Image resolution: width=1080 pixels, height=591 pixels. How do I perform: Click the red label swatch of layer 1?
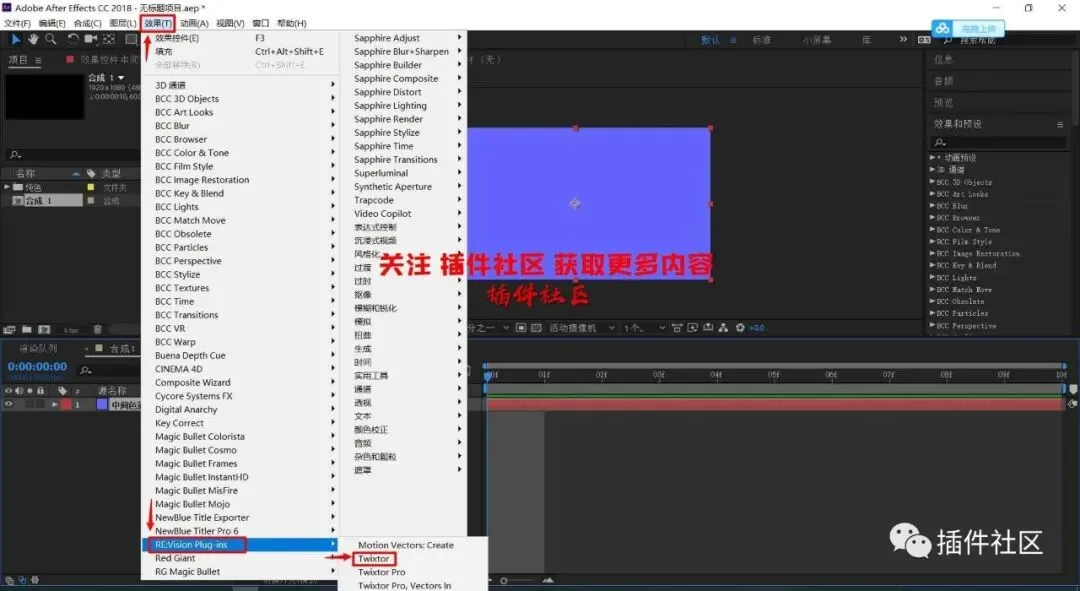tap(66, 405)
